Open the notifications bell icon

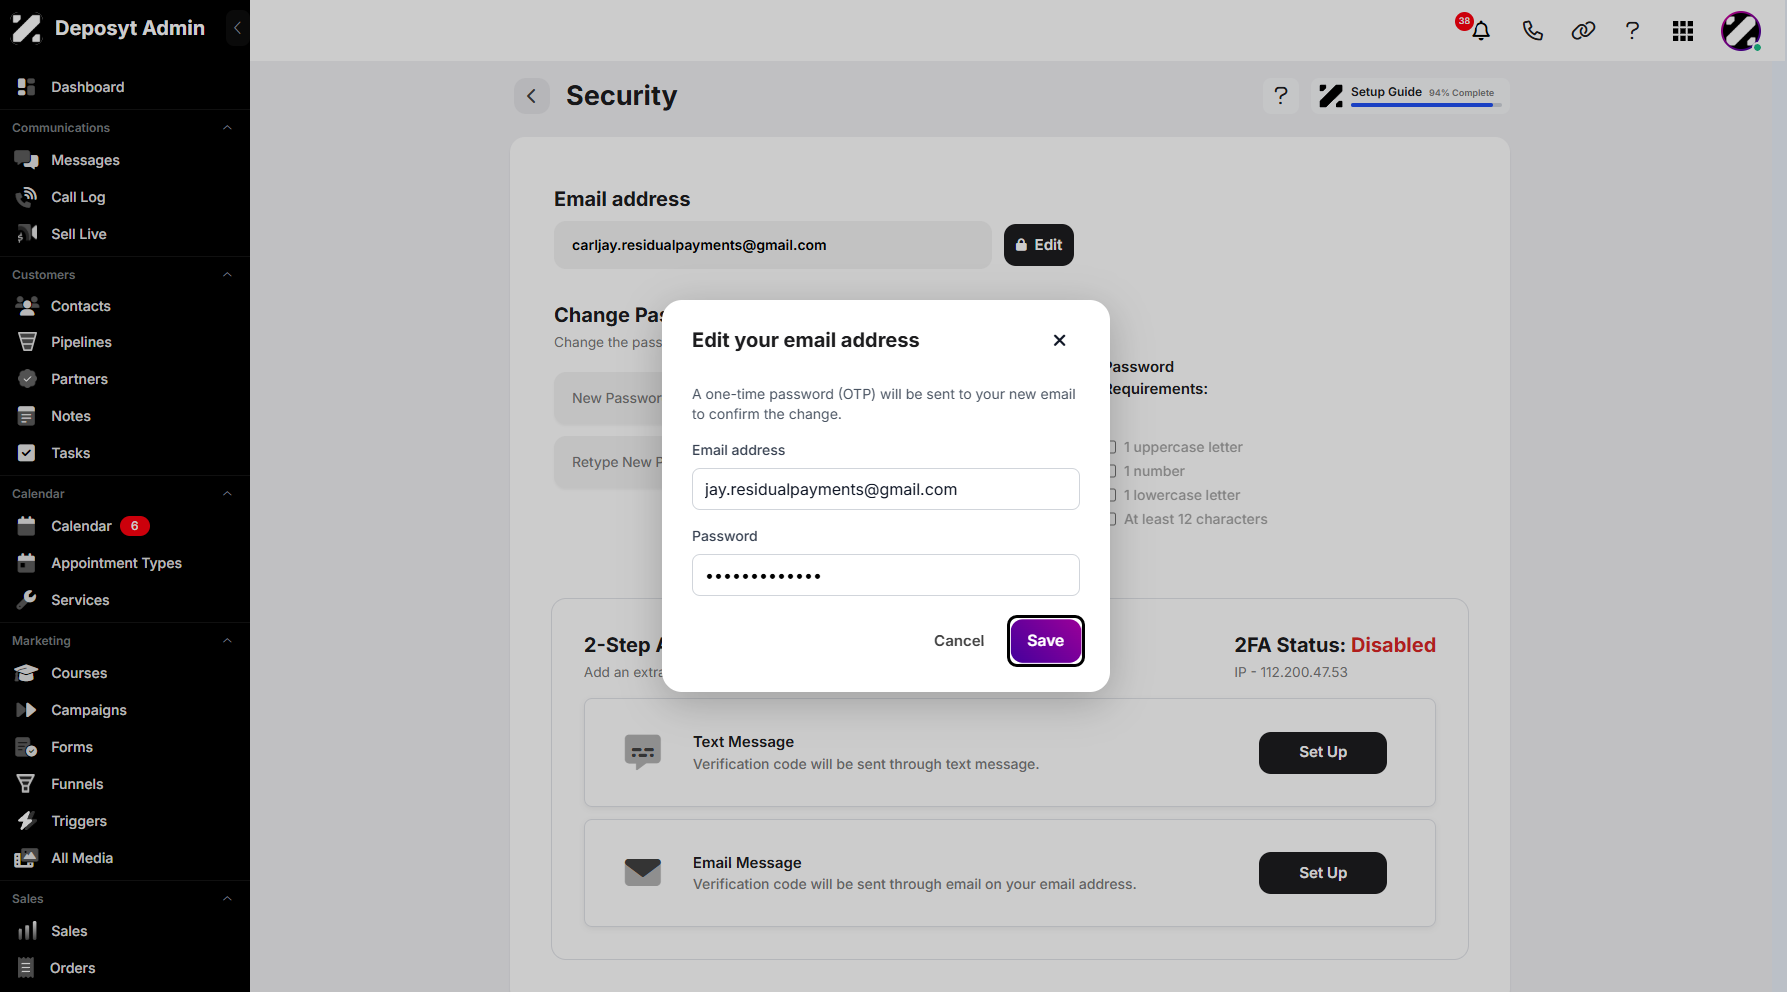tap(1481, 31)
